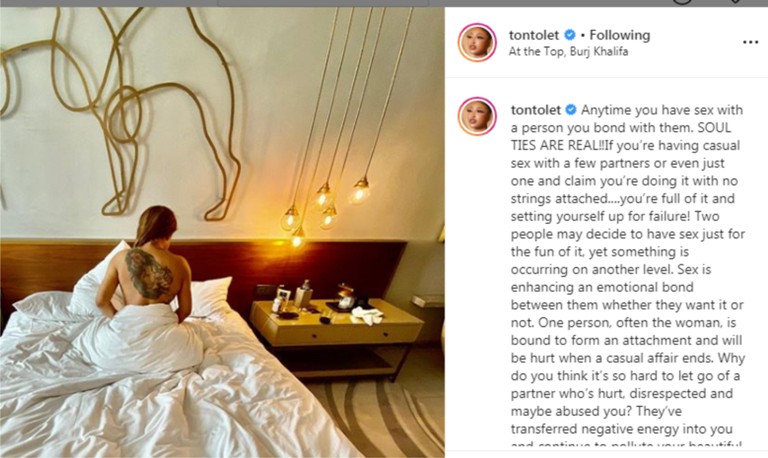The image size is (768, 458).
Task: Click the "TIES ARE REAL!!" caption line
Action: click(x=625, y=145)
